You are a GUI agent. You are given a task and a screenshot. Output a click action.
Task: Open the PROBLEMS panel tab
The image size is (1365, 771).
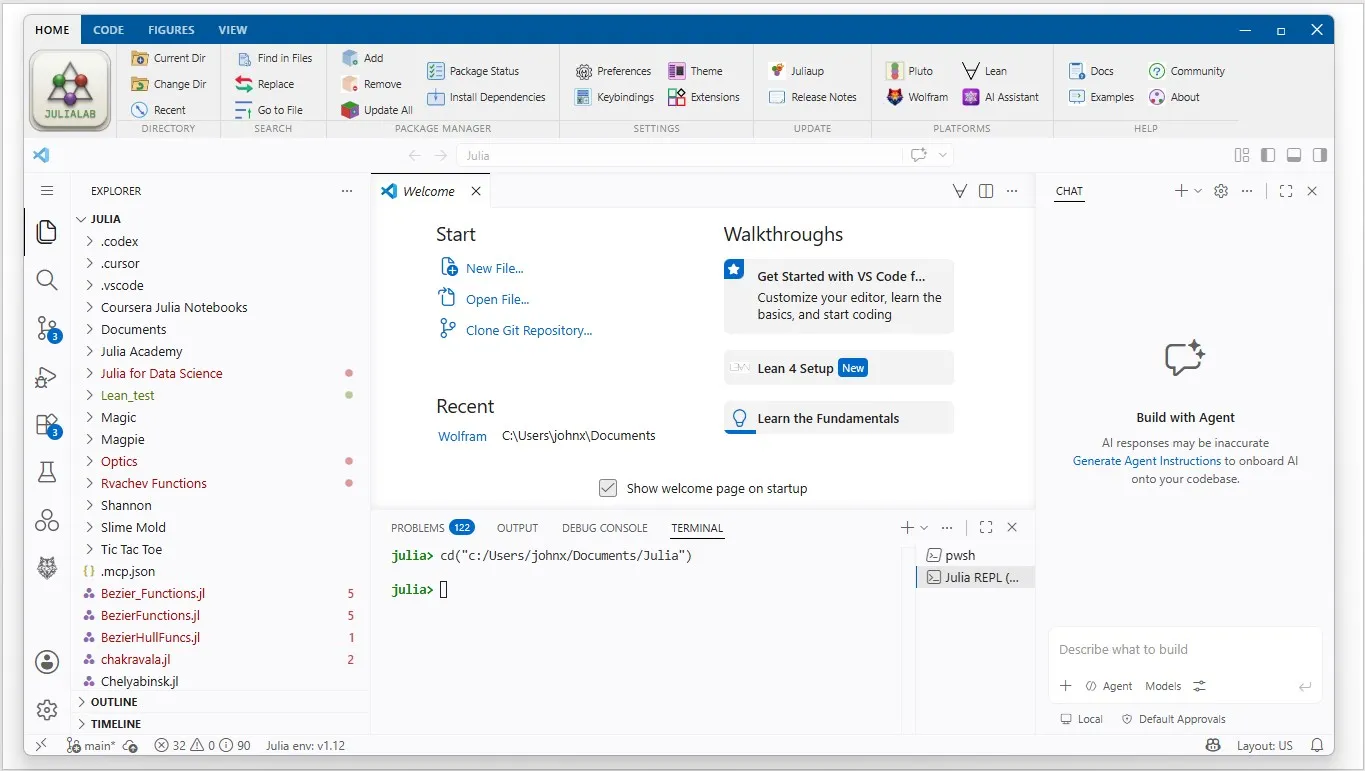pos(432,528)
